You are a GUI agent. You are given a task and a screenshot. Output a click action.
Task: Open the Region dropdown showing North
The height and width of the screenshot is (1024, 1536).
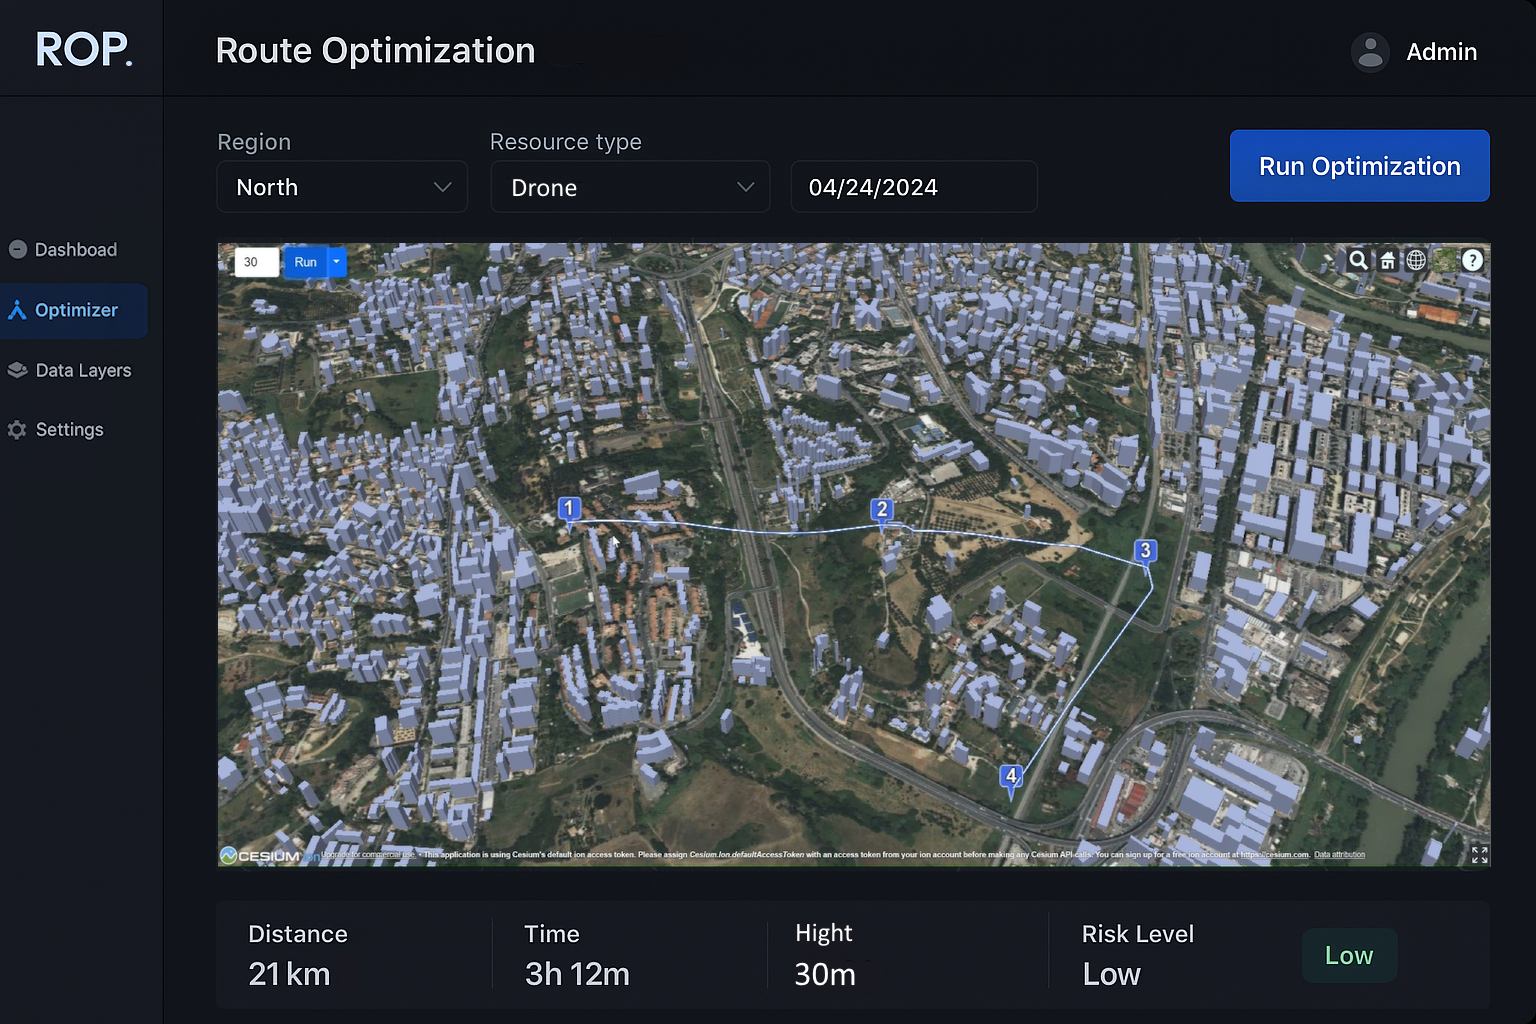coord(342,186)
